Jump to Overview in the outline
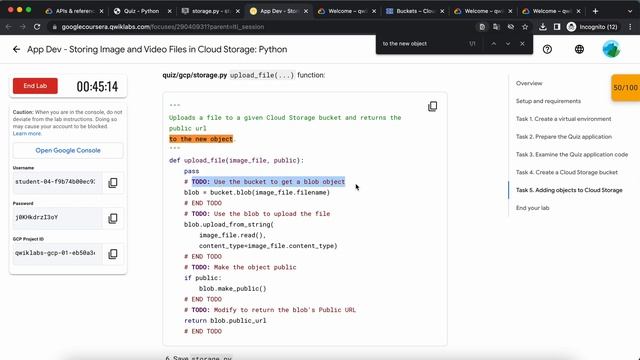640x360 pixels. coord(529,83)
